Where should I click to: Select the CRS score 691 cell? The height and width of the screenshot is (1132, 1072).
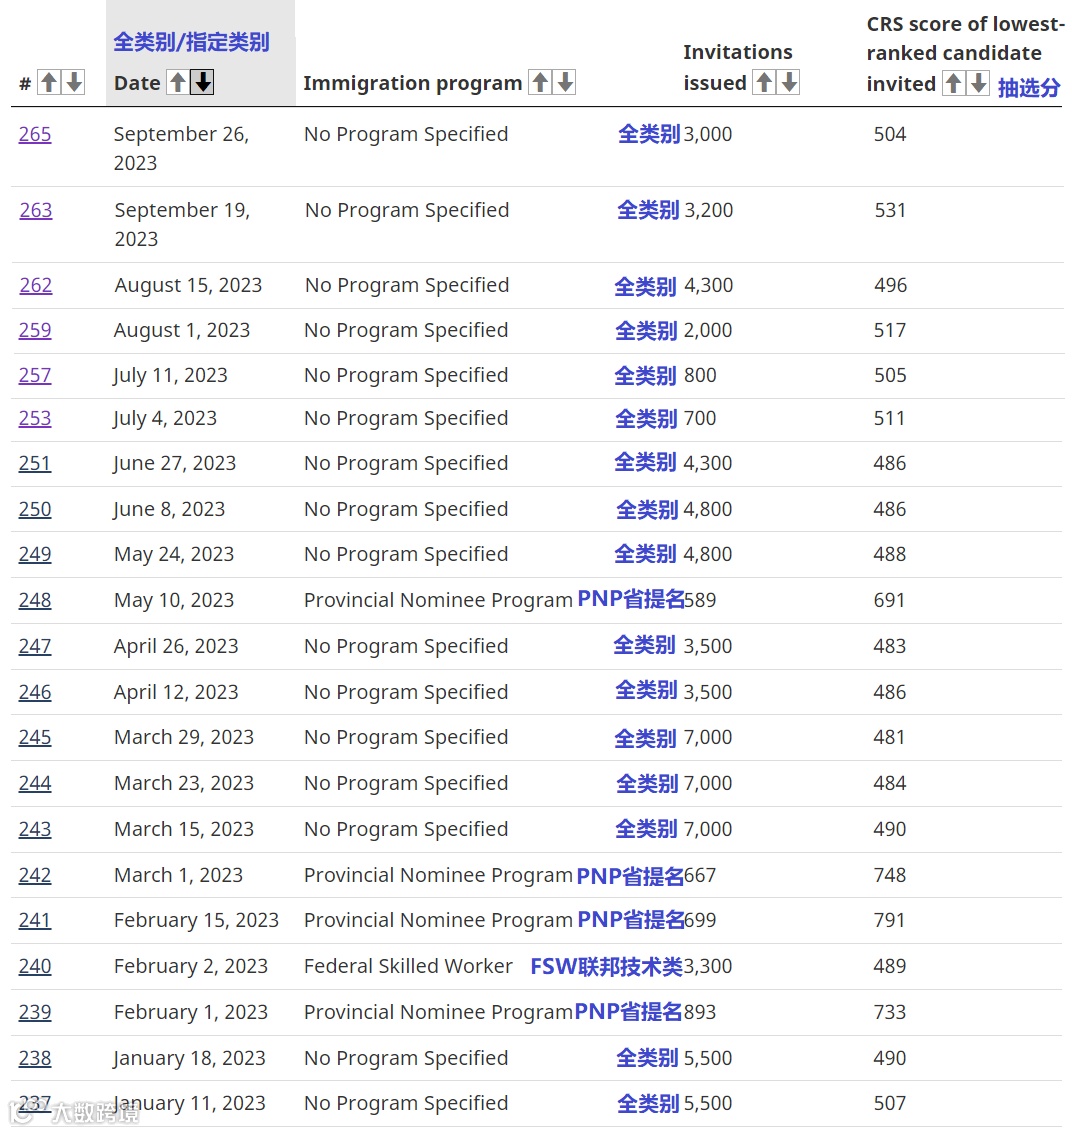click(x=889, y=600)
